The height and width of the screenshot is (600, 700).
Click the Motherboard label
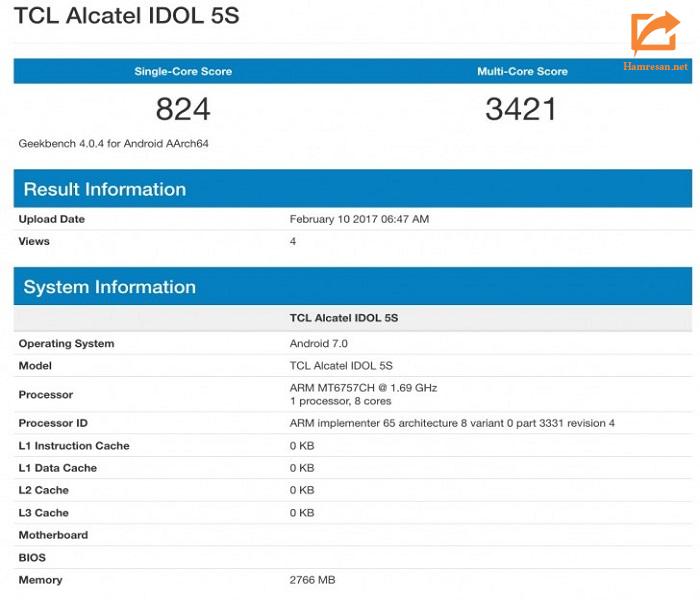(x=53, y=535)
